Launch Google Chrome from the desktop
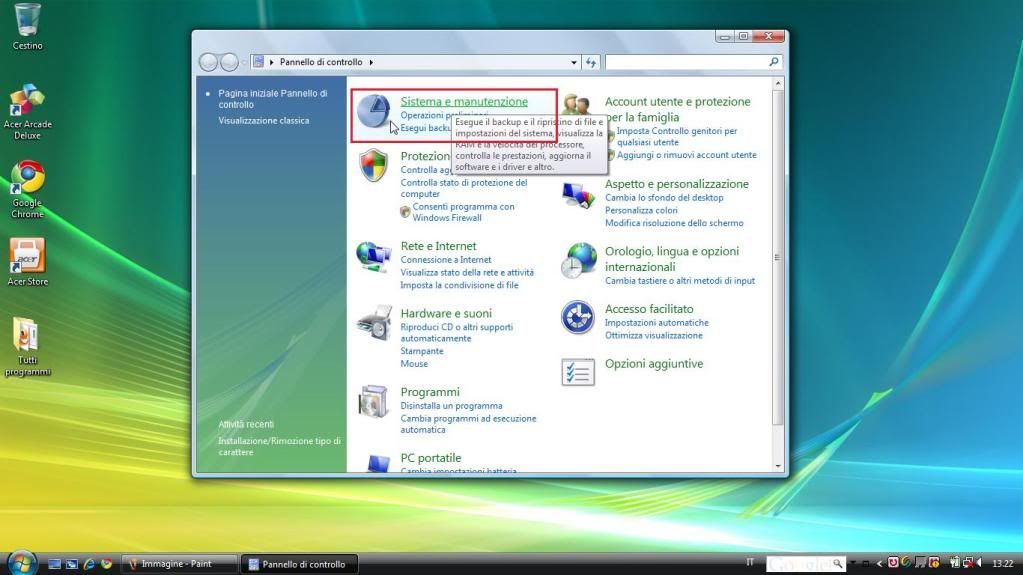 point(27,189)
